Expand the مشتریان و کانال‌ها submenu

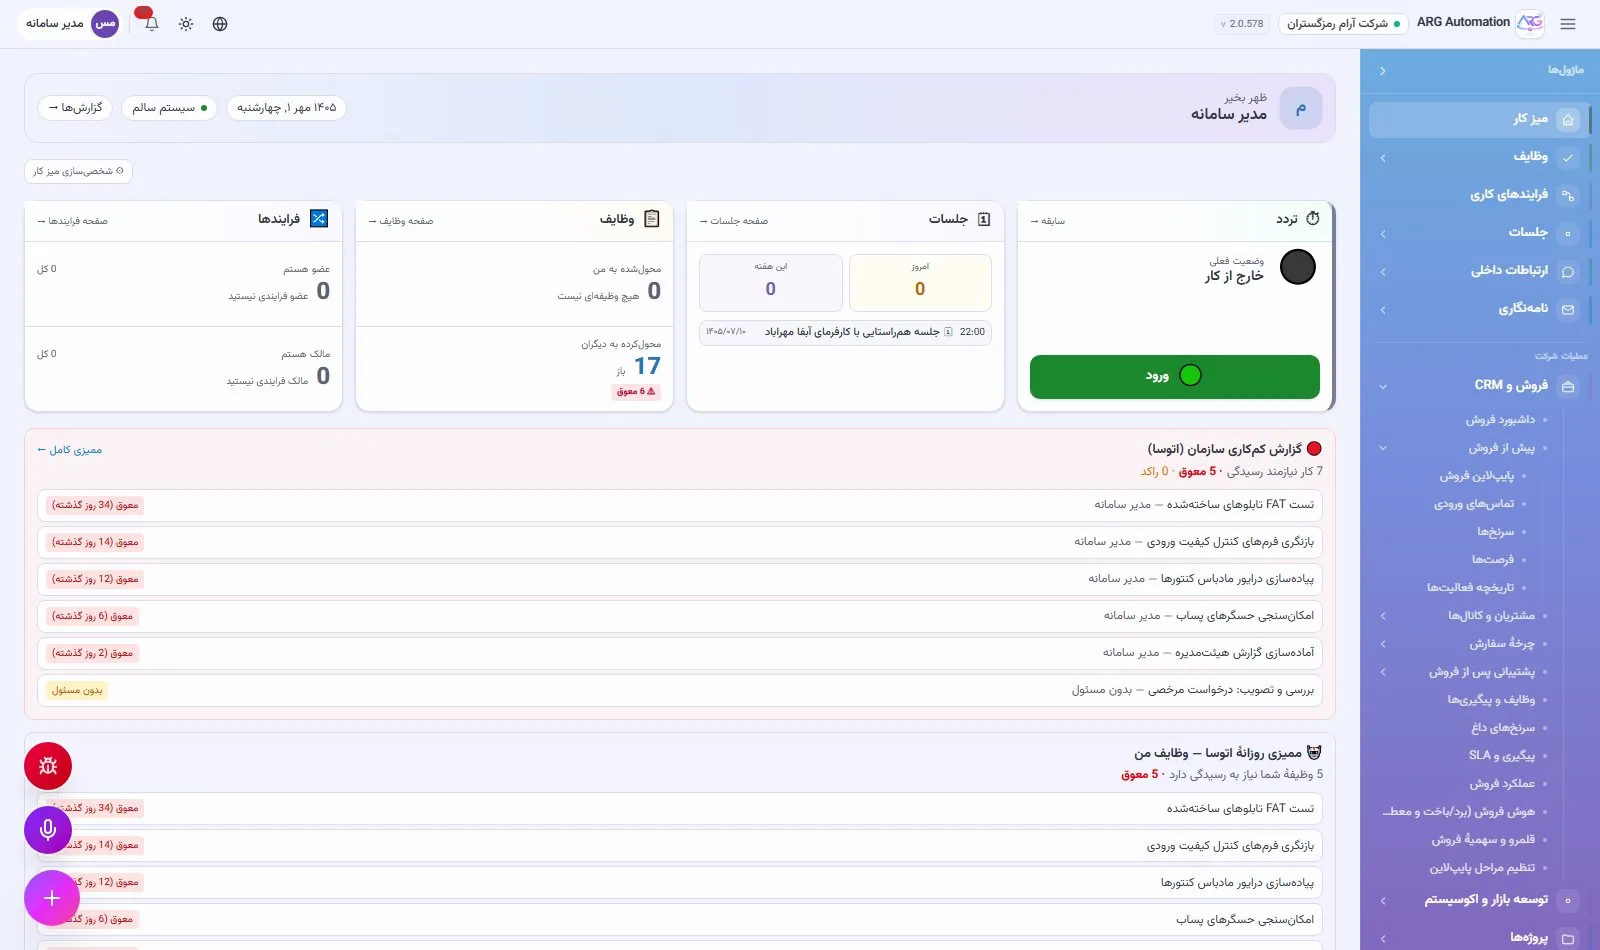point(1383,616)
